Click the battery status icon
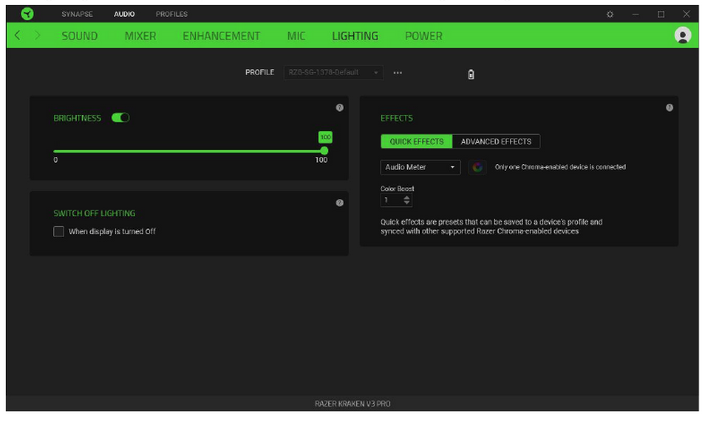704x421 pixels. 471,75
